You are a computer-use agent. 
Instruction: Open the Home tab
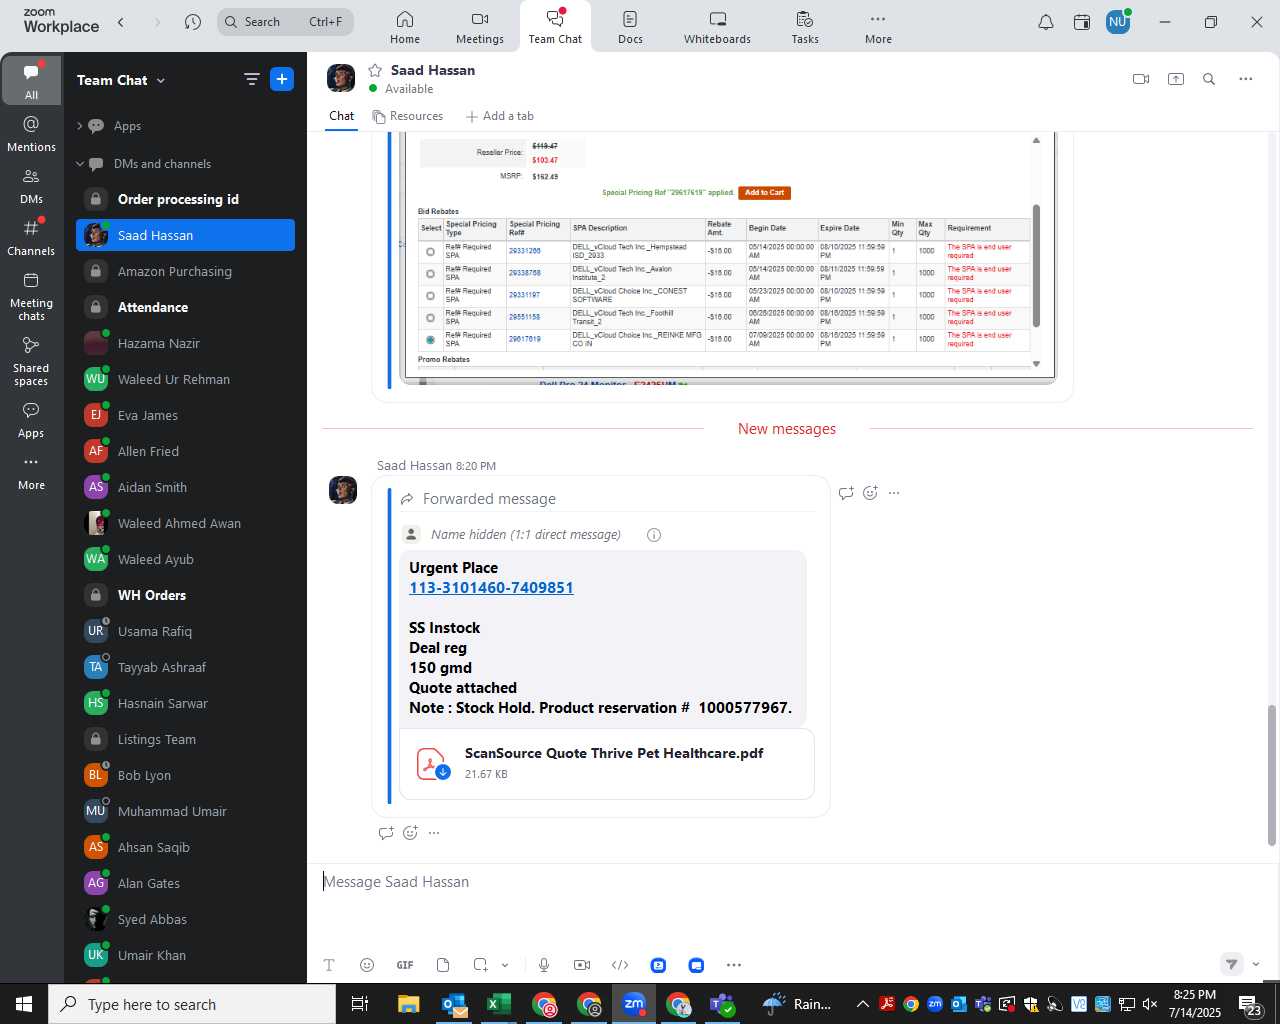tap(405, 27)
